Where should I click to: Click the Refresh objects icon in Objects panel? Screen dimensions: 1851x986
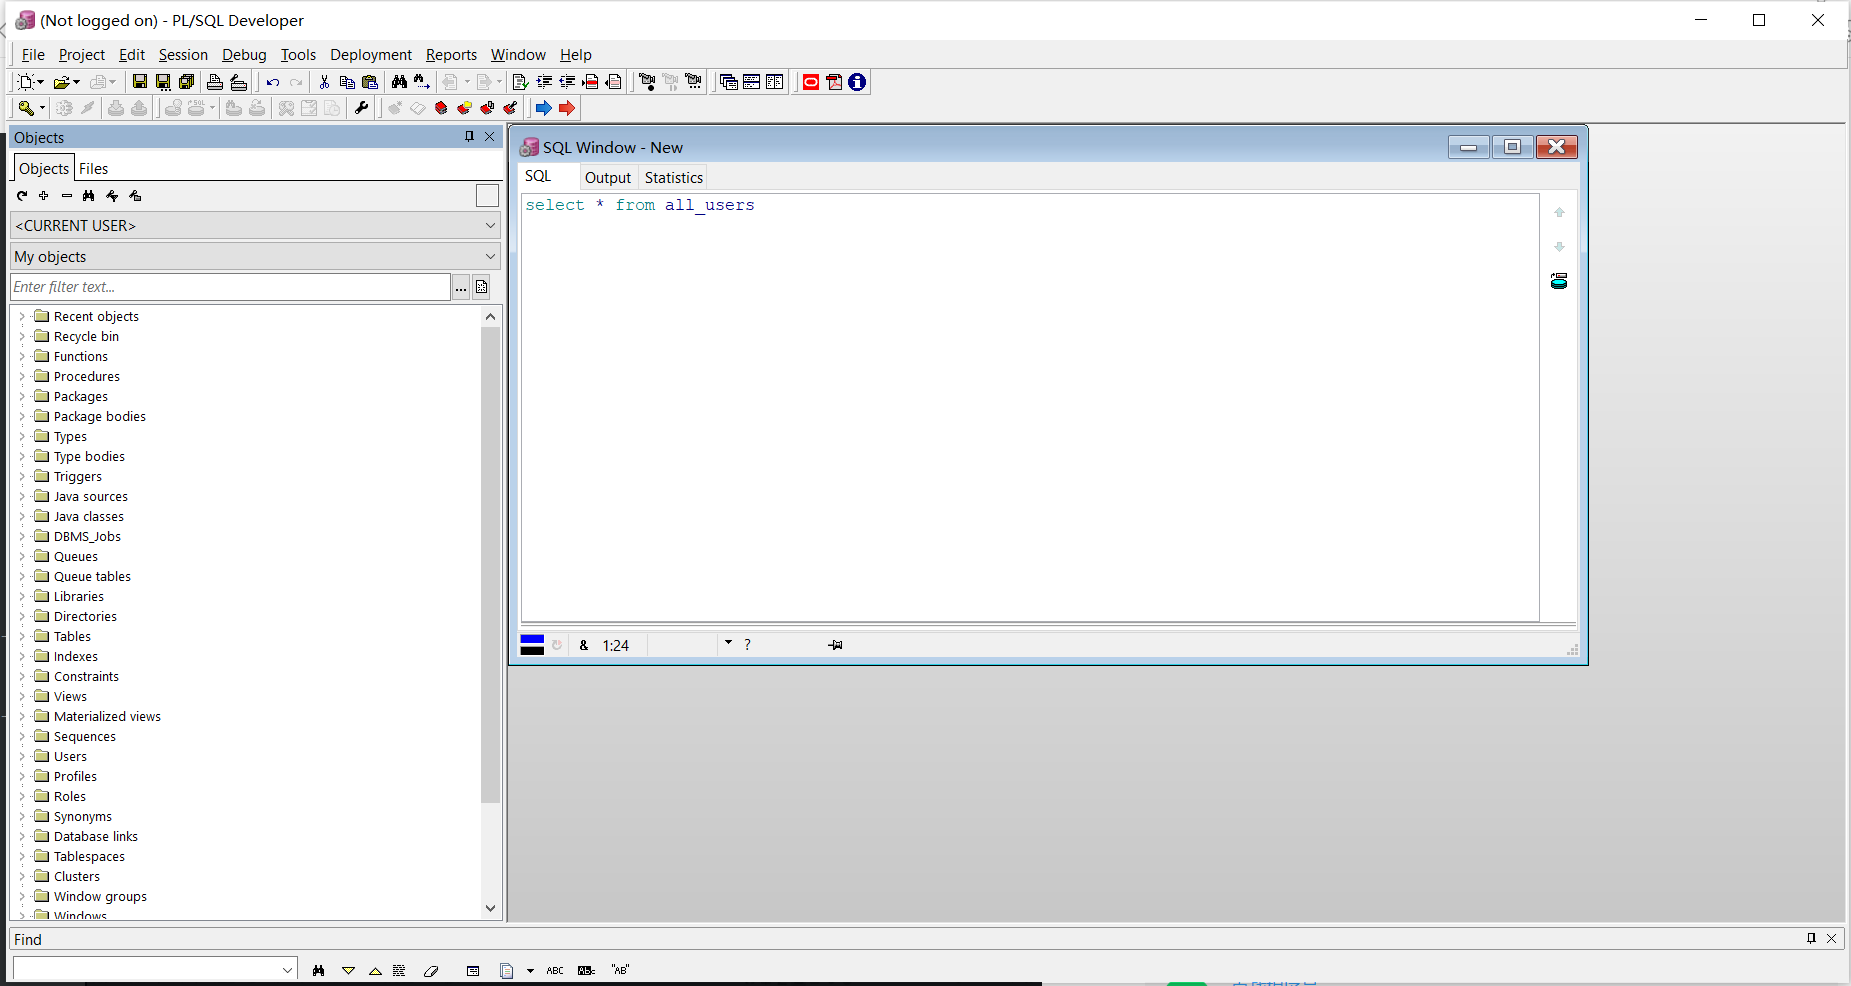pyautogui.click(x=22, y=196)
